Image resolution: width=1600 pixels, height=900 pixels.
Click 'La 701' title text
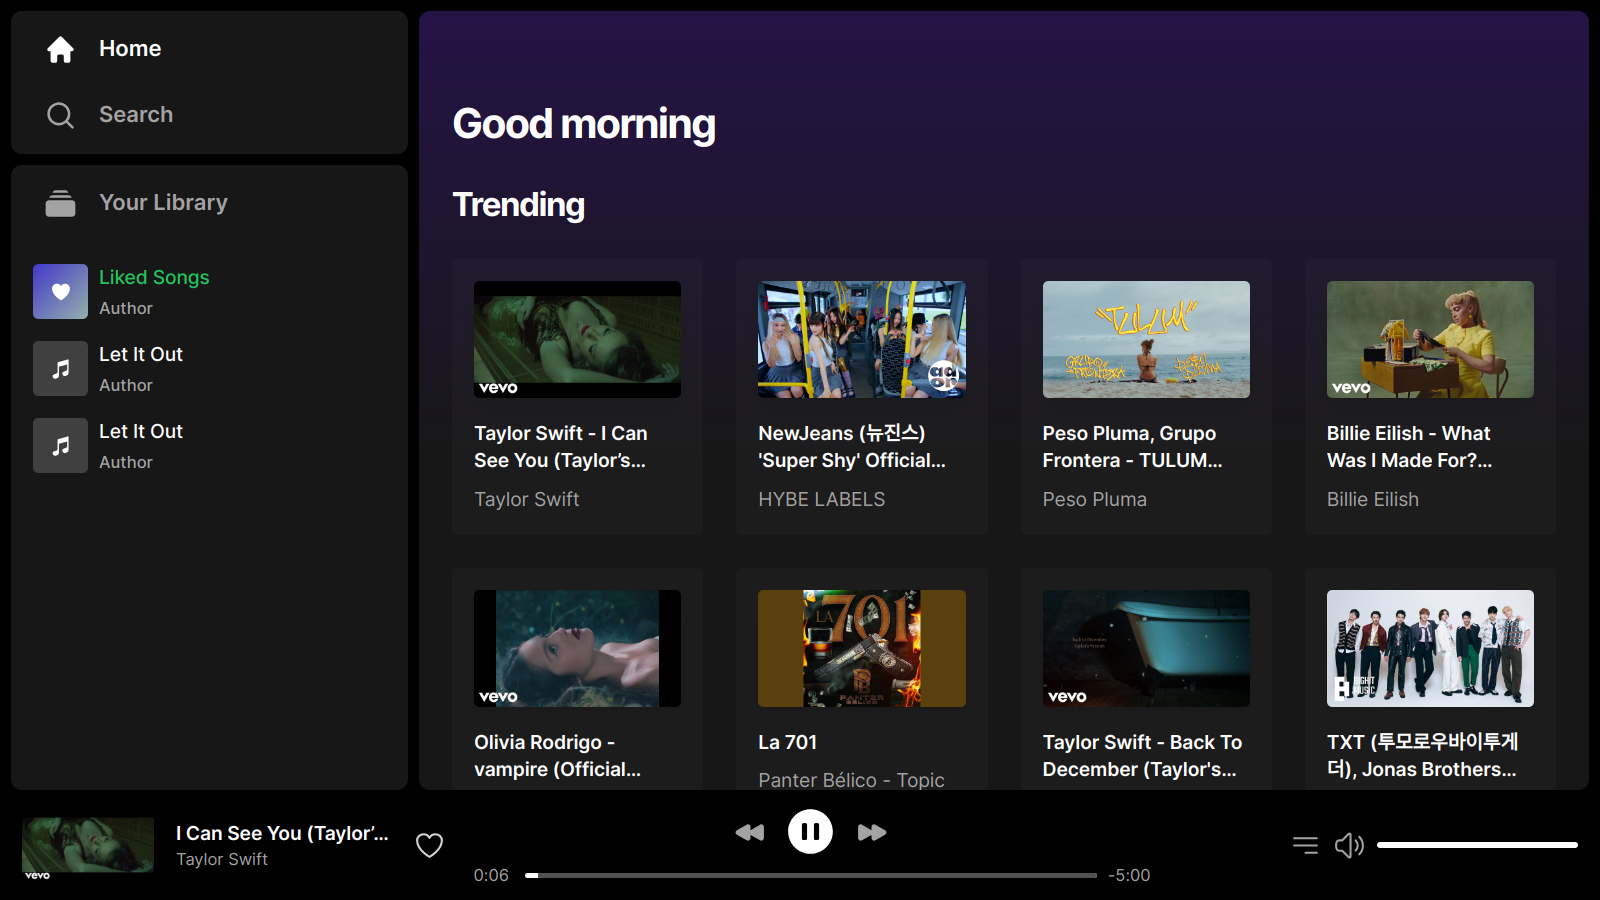coord(788,742)
